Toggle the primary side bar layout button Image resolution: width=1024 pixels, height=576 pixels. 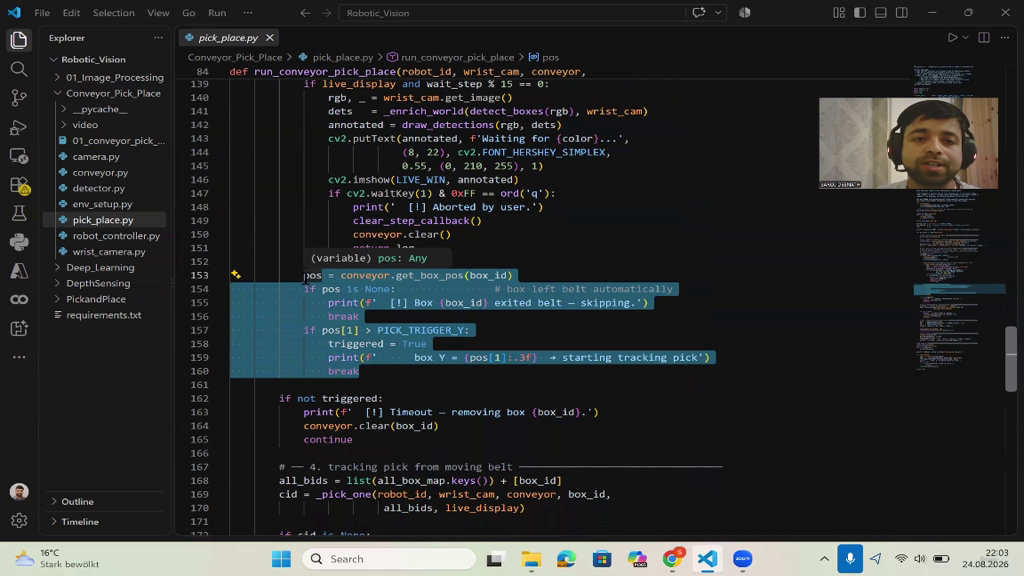coord(859,13)
